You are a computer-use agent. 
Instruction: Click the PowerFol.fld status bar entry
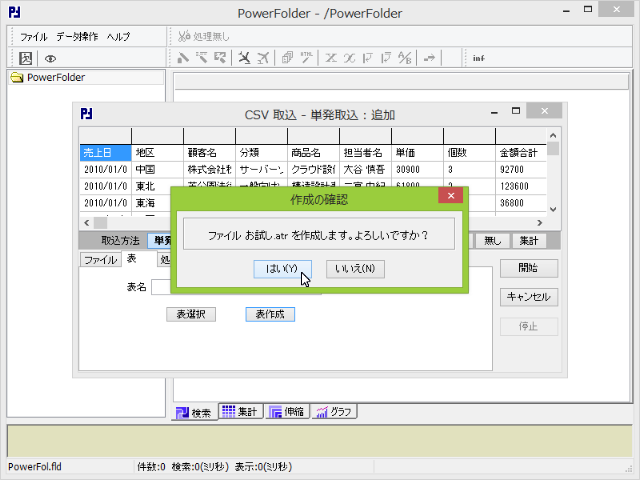(x=35, y=467)
